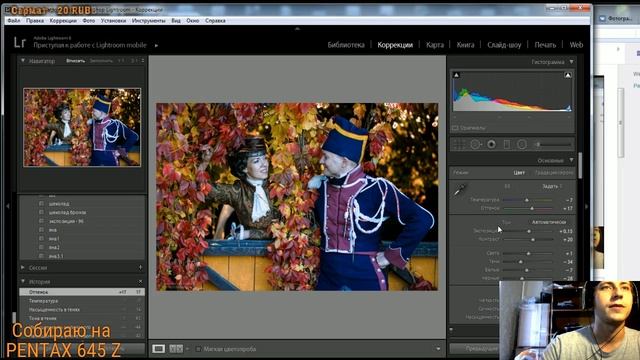
Task: Click preset icon next to шоколад
Action: pyautogui.click(x=41, y=203)
